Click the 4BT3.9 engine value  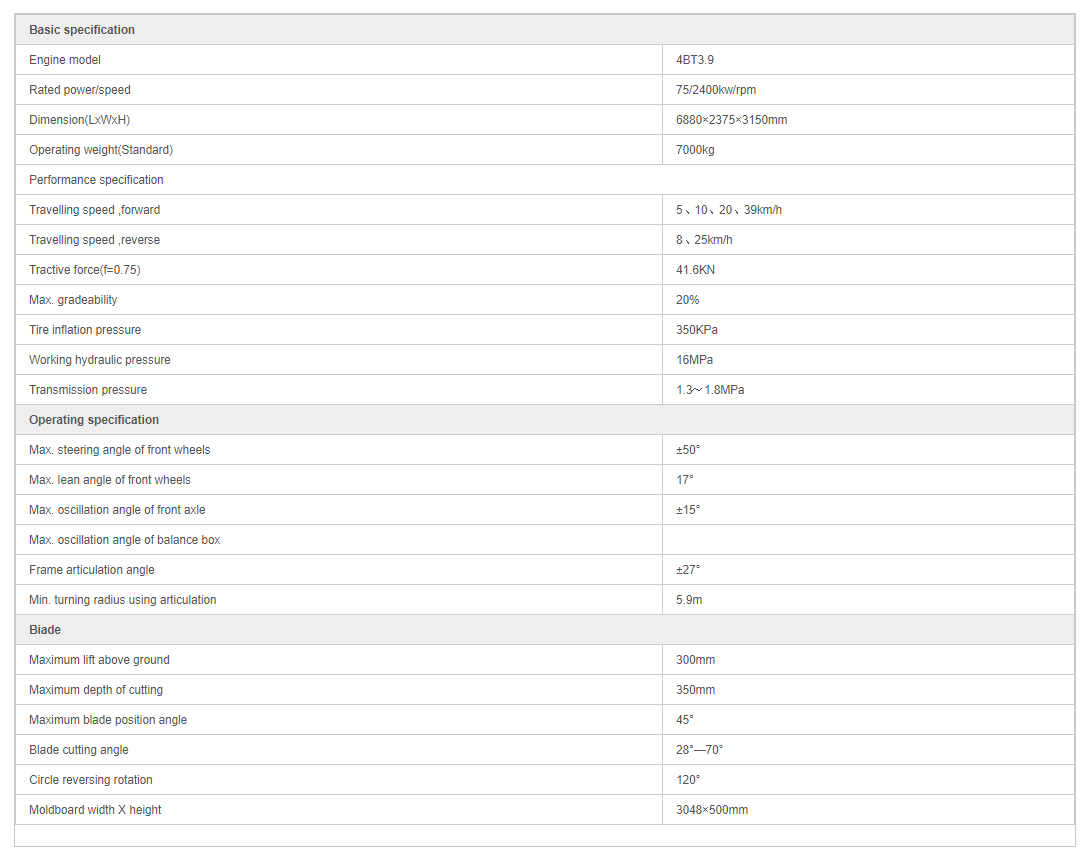(x=695, y=60)
